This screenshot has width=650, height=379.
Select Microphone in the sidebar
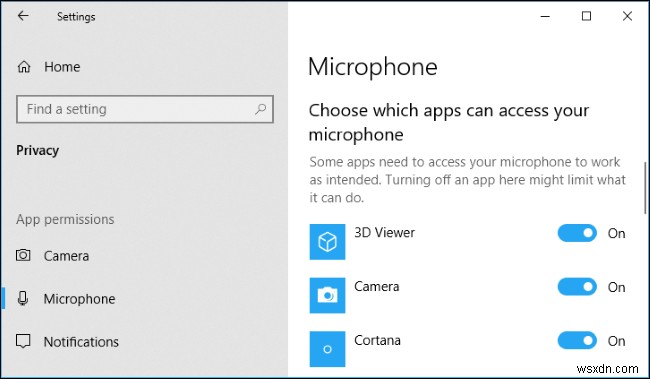[80, 299]
